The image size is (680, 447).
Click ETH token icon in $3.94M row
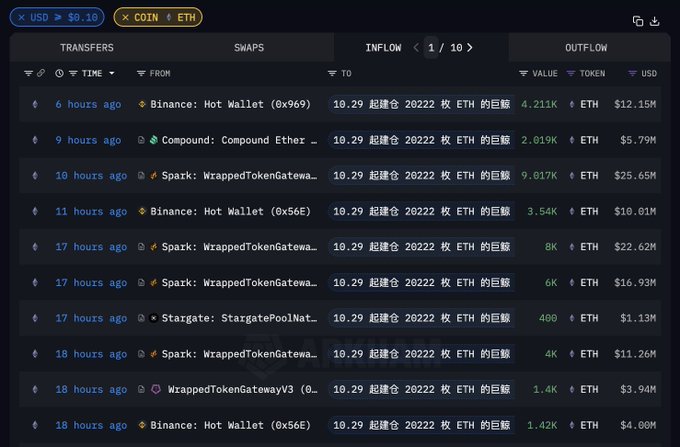click(x=572, y=389)
